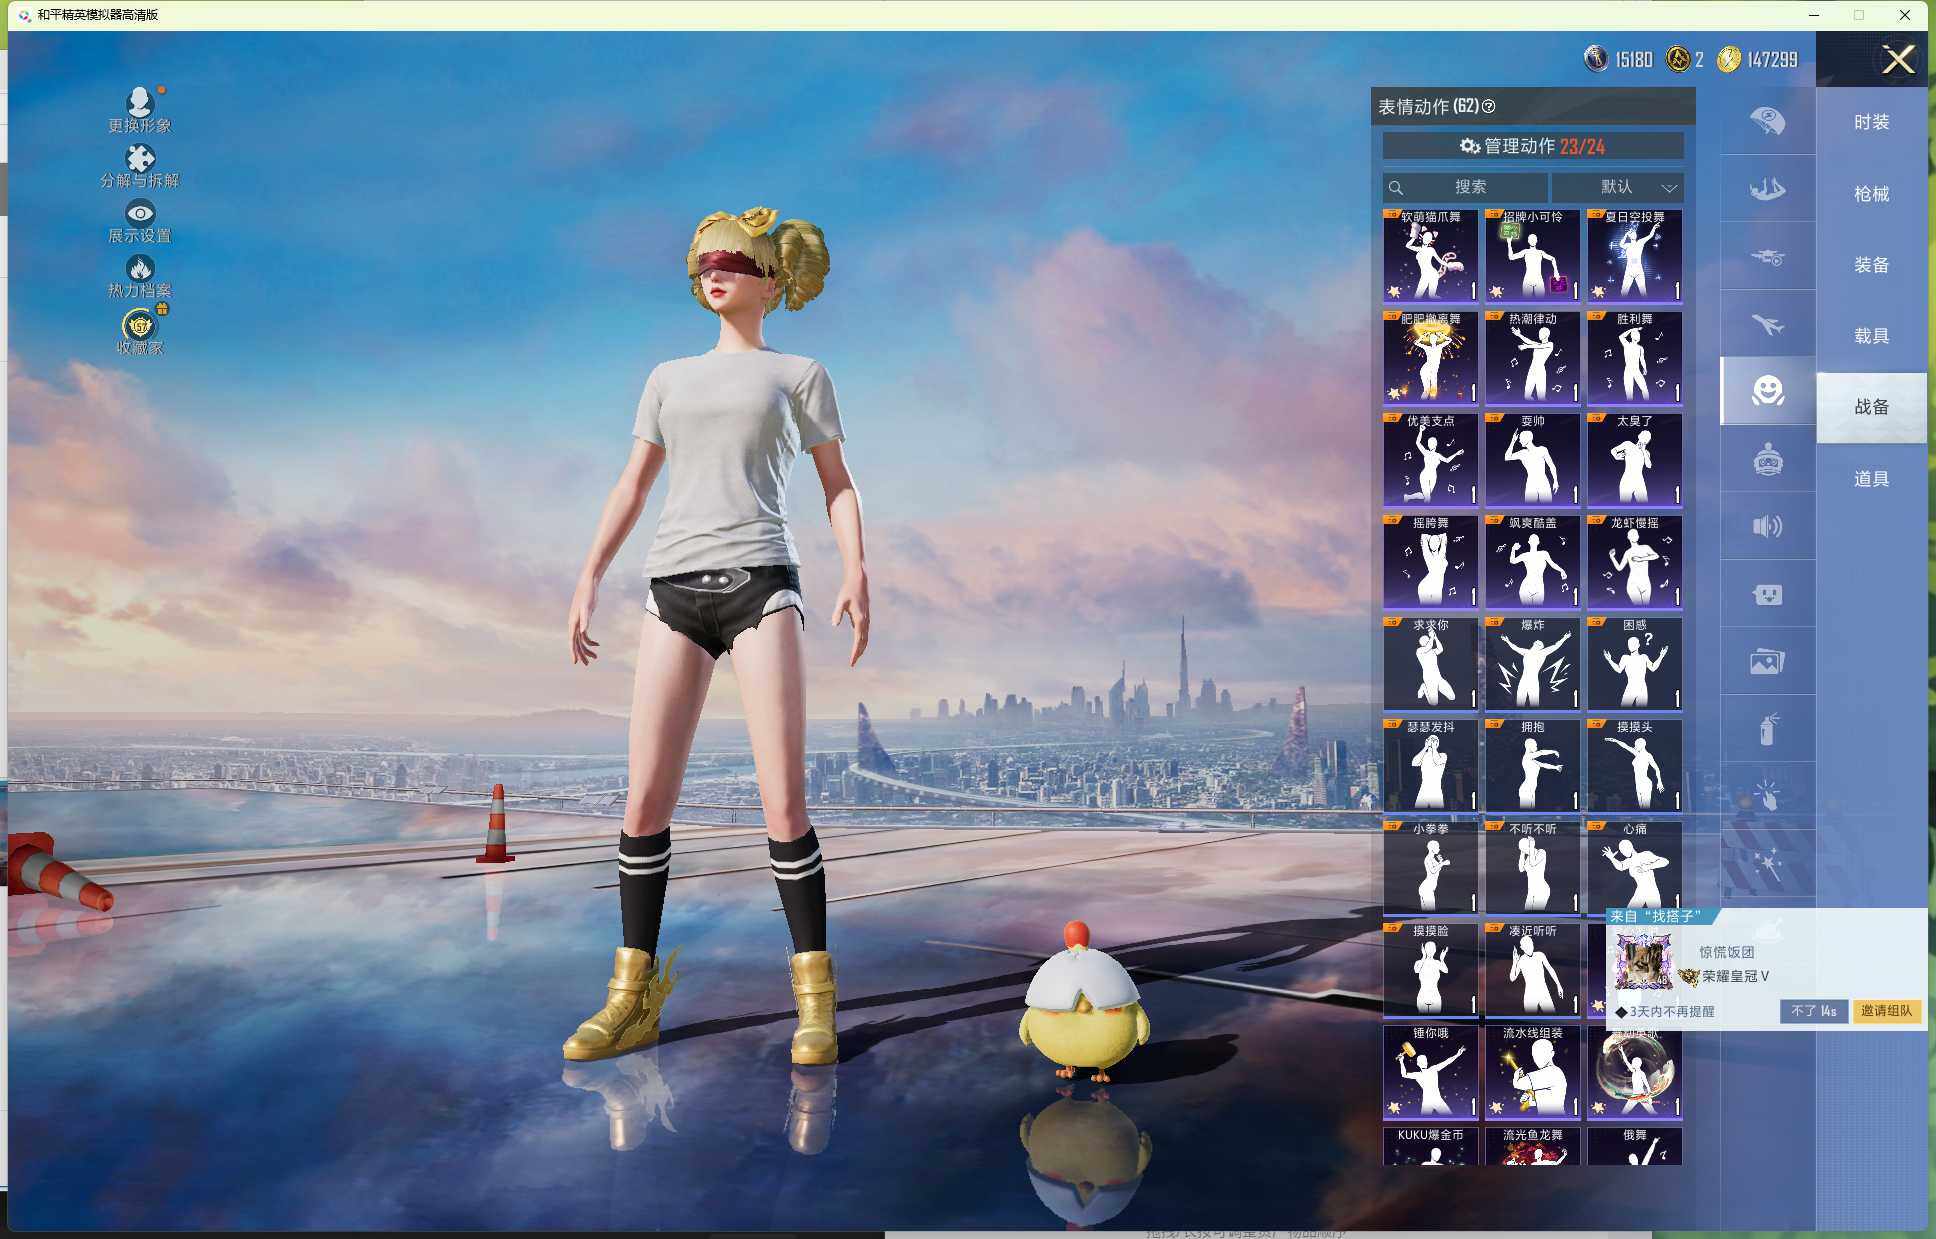The image size is (1936, 1239).
Task: Decline with the 不了 button
Action: tap(1812, 1011)
